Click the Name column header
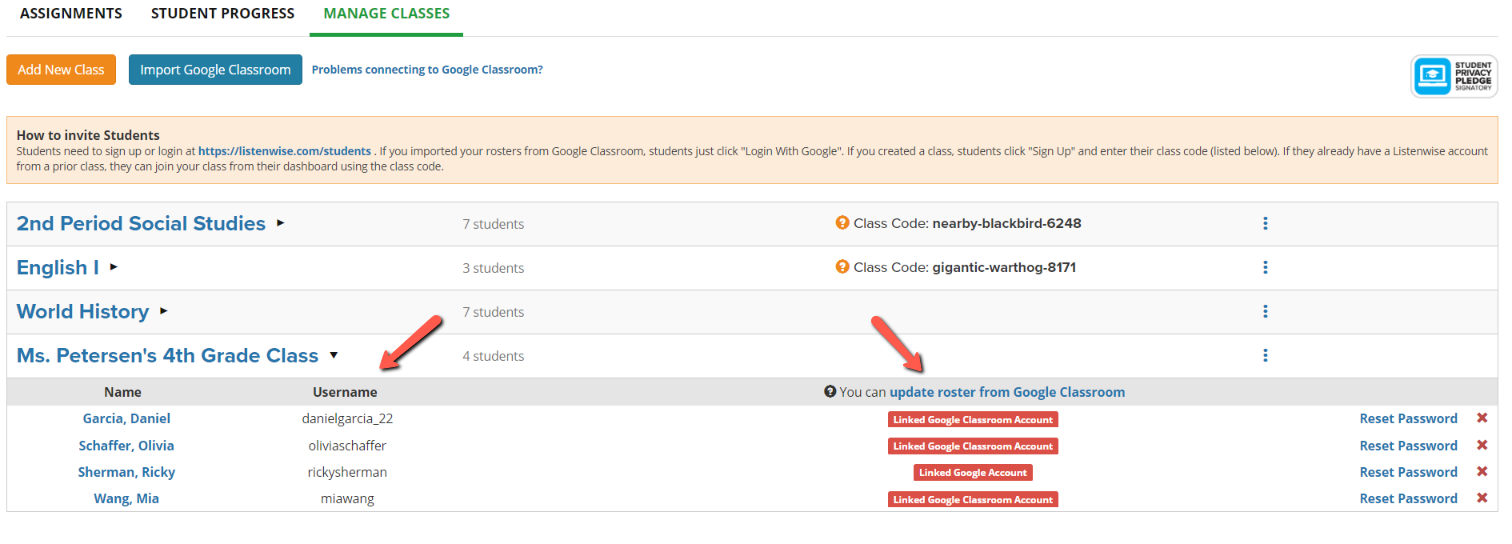1512x544 pixels. [123, 392]
